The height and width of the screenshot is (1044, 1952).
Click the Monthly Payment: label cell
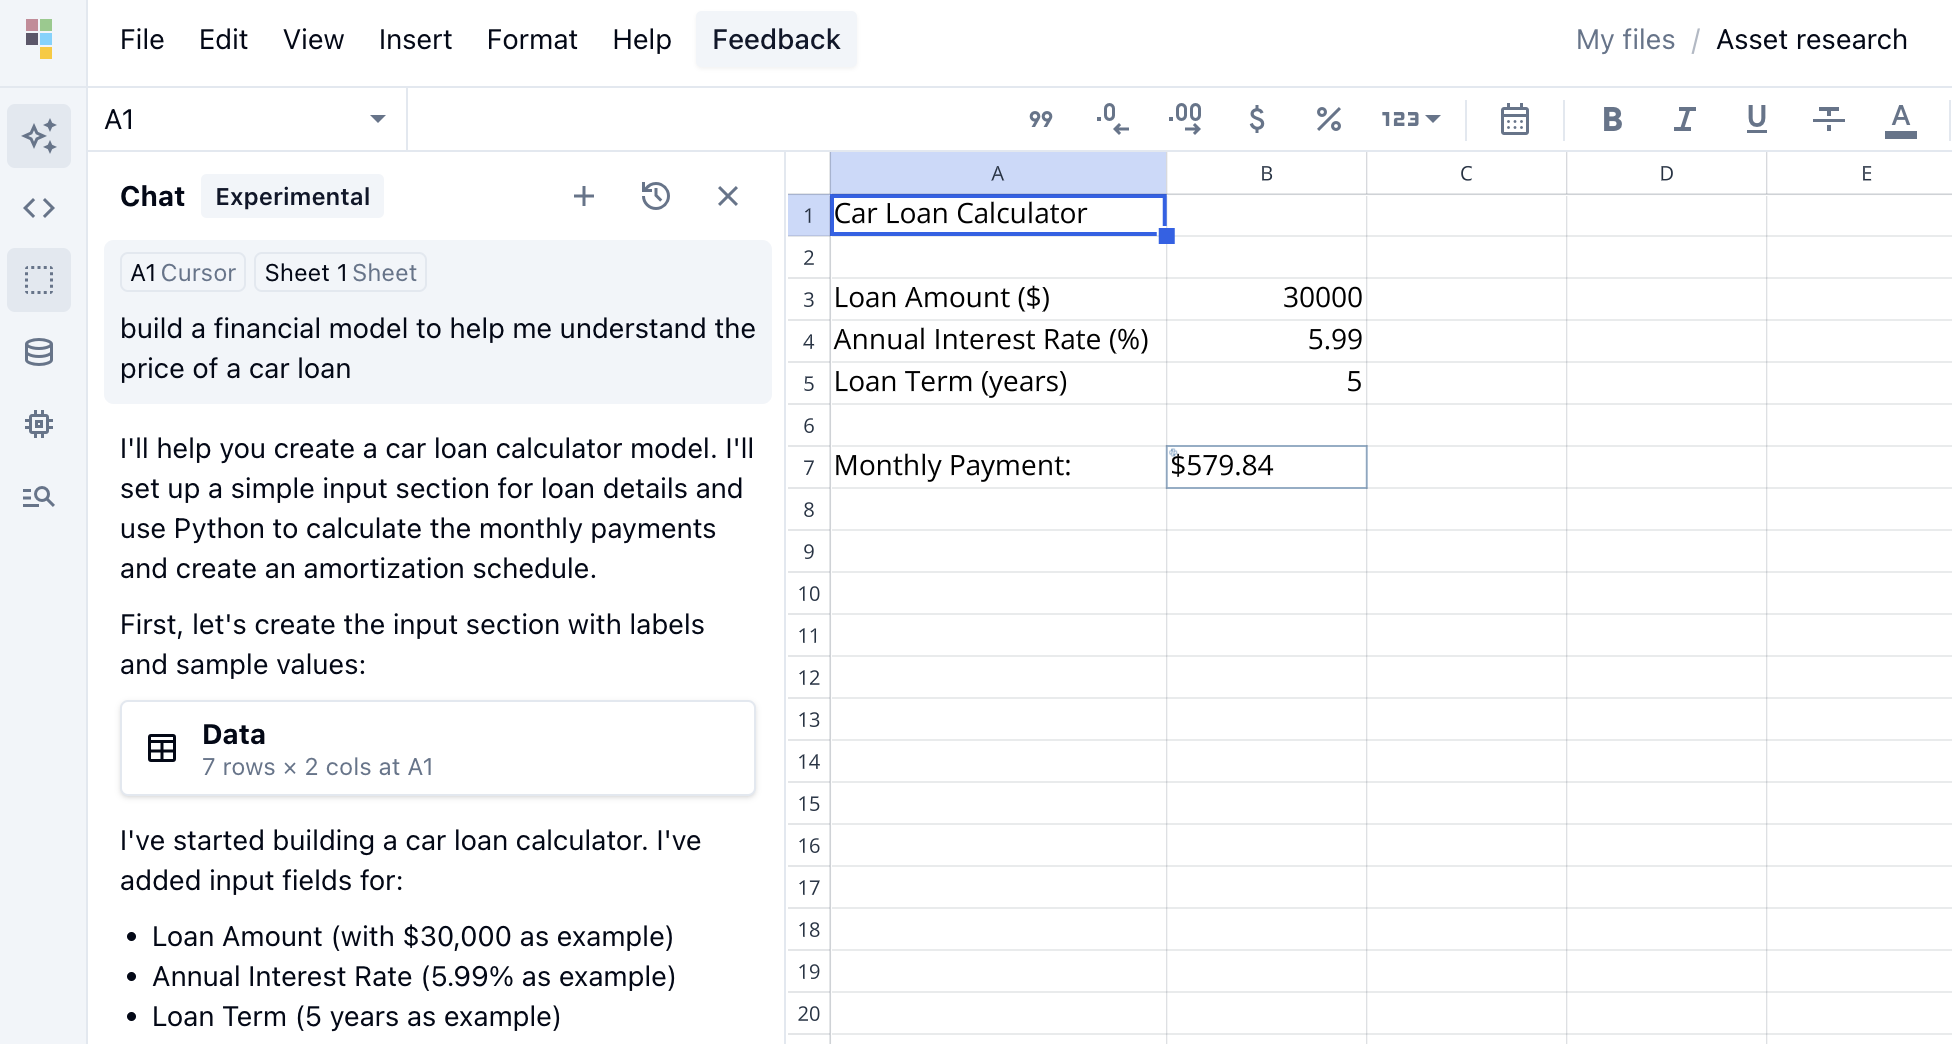(998, 467)
